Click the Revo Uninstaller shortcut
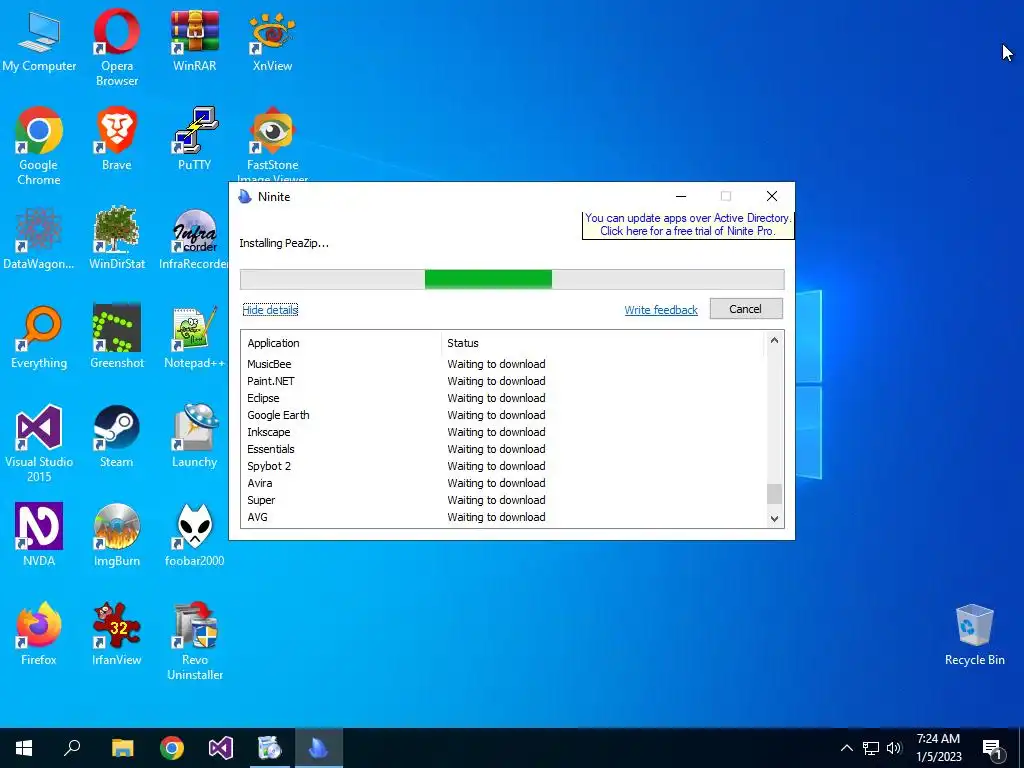The width and height of the screenshot is (1024, 768). (195, 641)
